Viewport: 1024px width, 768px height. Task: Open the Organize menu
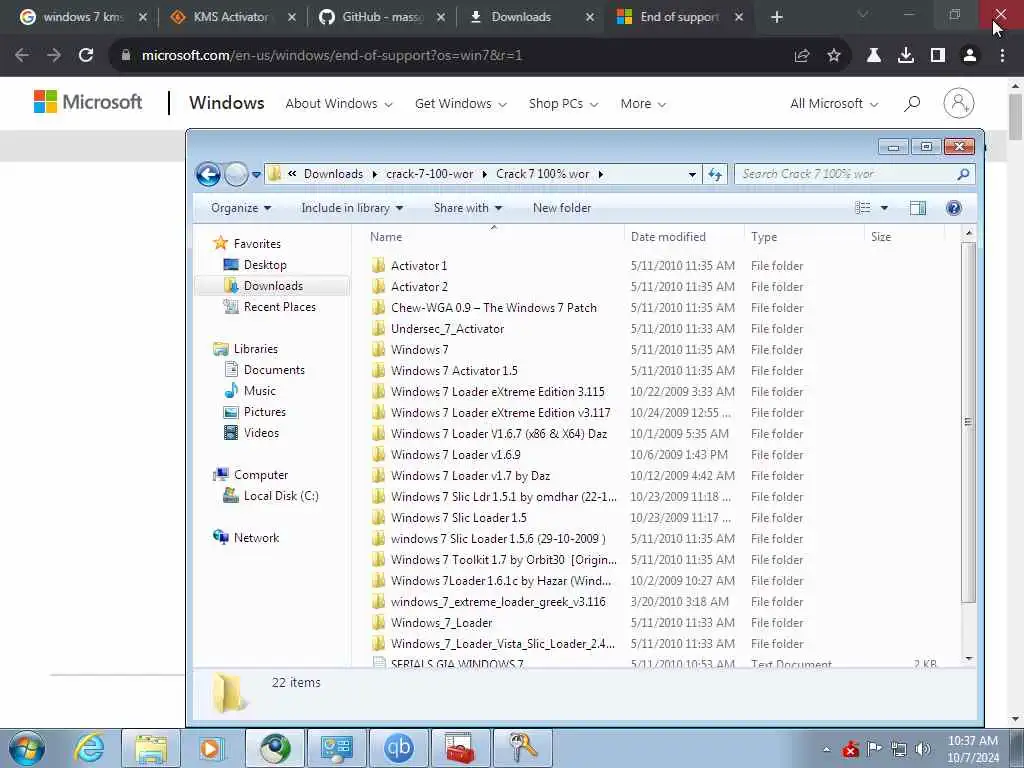(x=241, y=208)
